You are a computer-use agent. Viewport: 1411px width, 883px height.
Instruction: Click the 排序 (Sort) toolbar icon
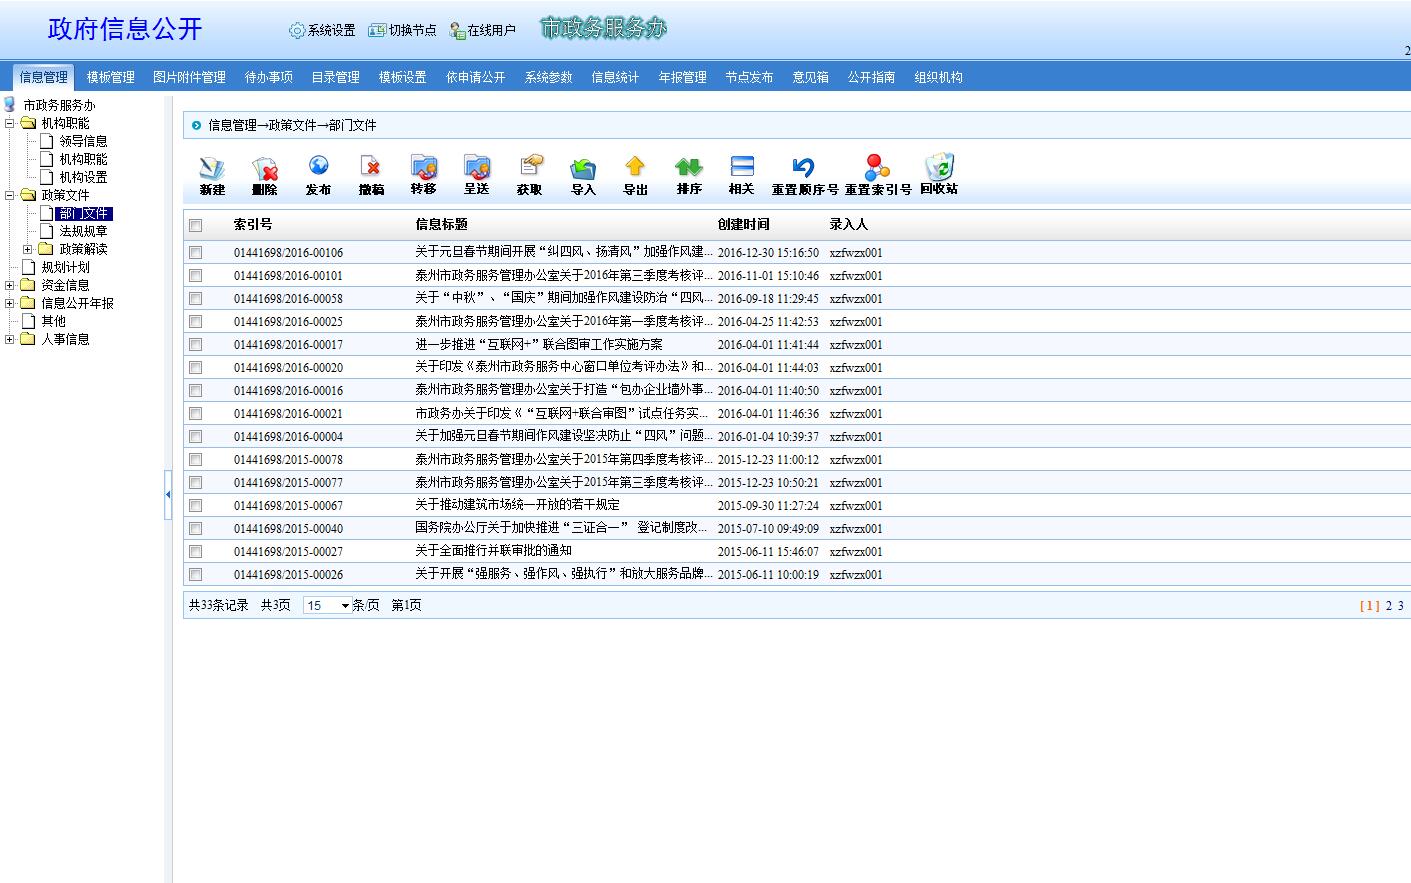click(x=689, y=167)
